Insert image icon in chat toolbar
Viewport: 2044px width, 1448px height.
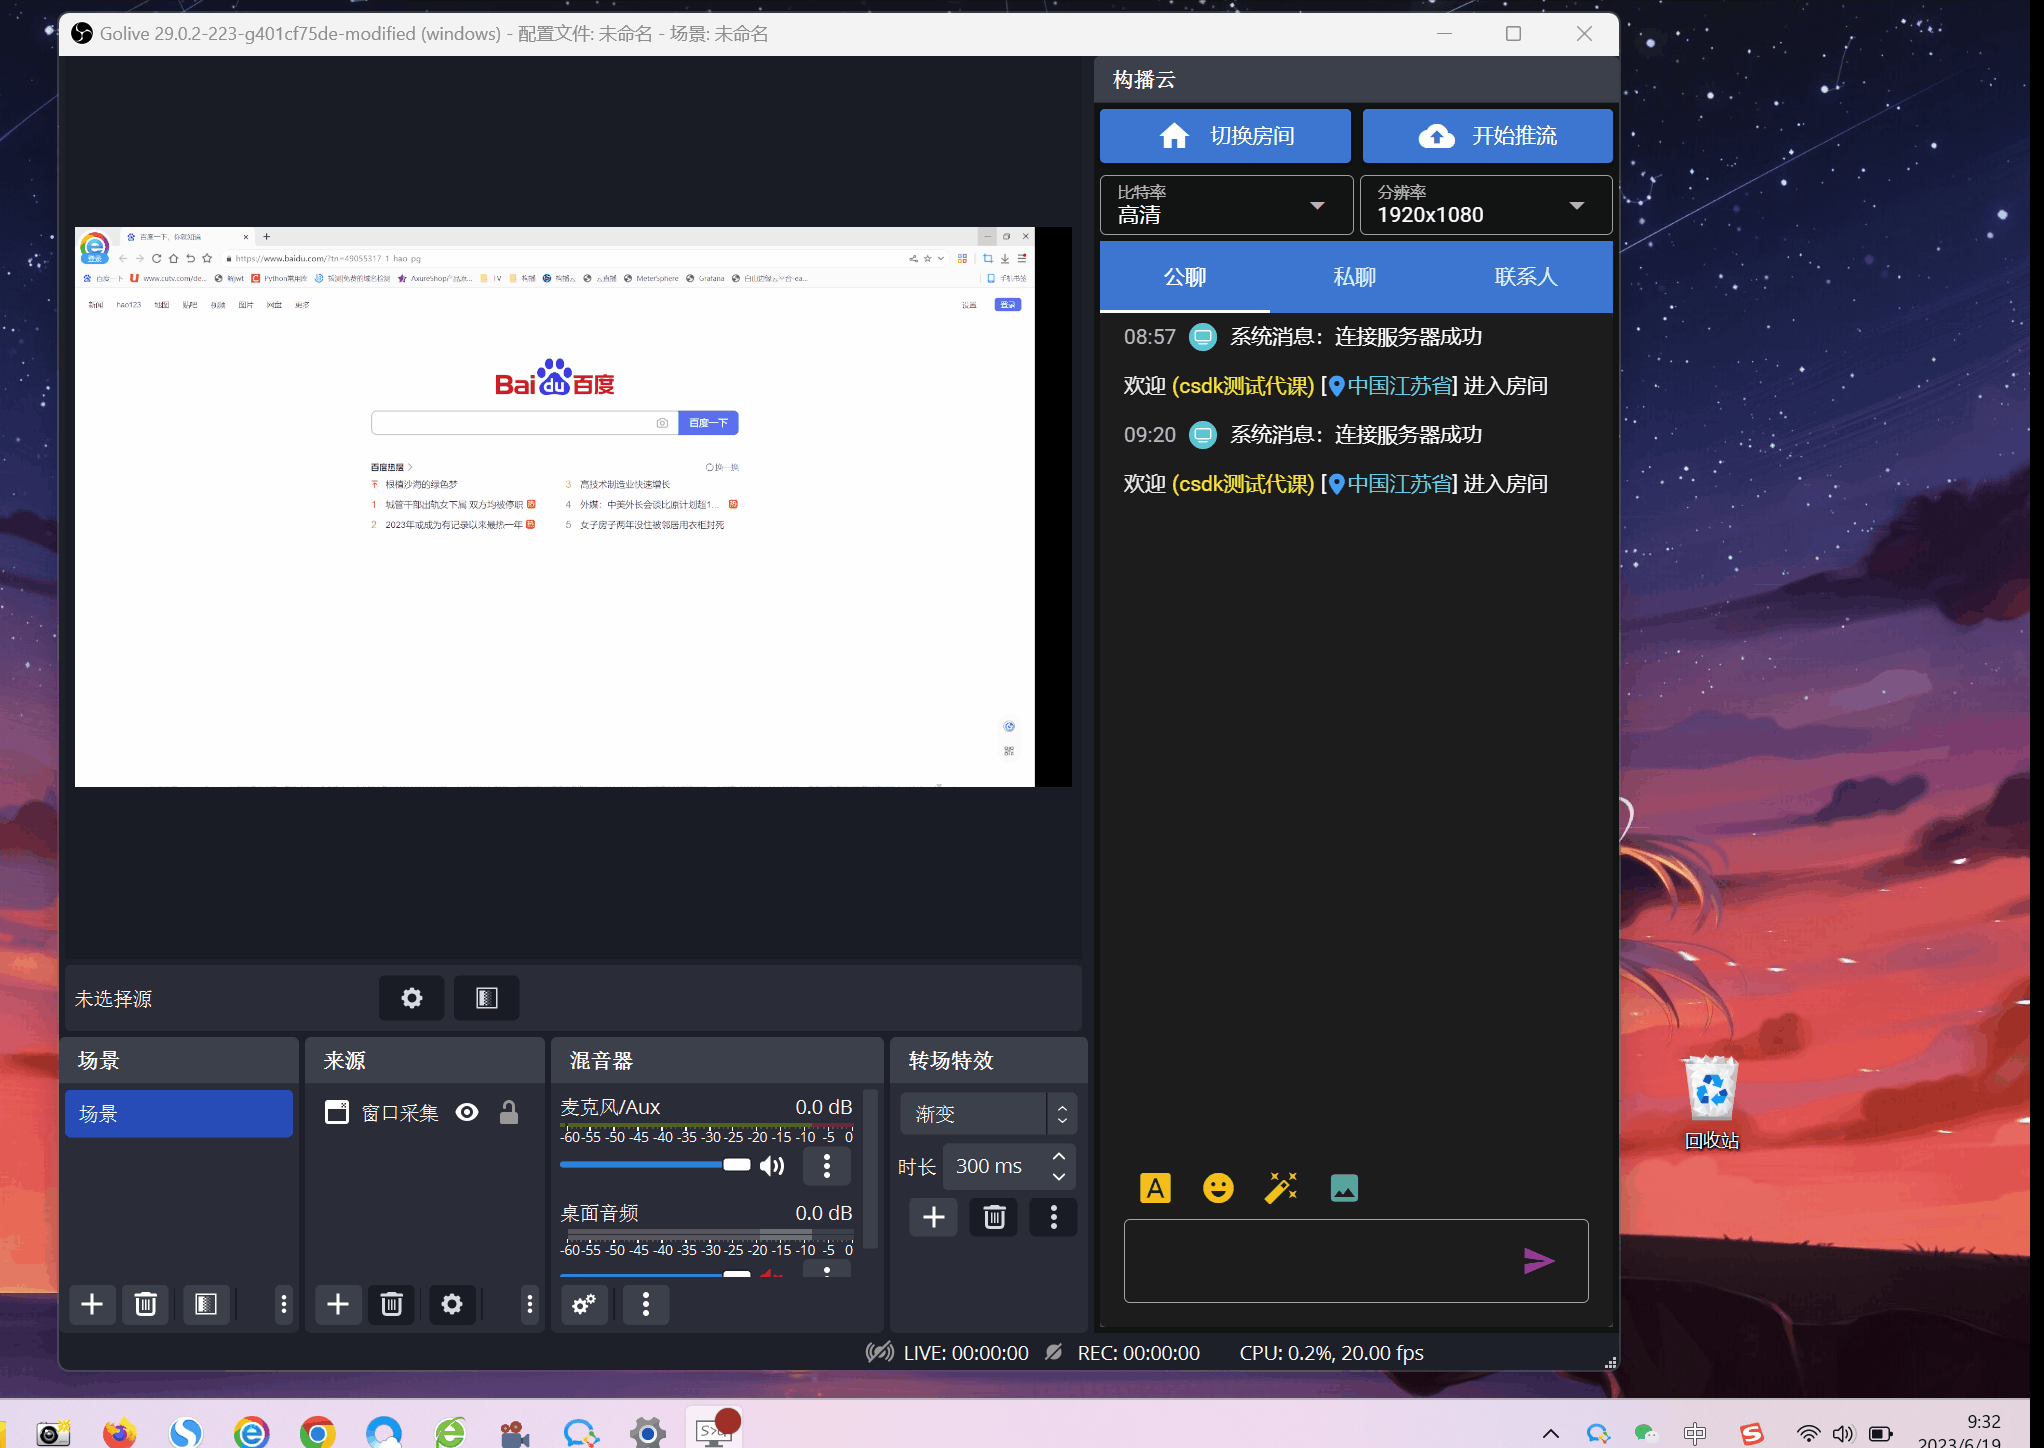pyautogui.click(x=1344, y=1188)
